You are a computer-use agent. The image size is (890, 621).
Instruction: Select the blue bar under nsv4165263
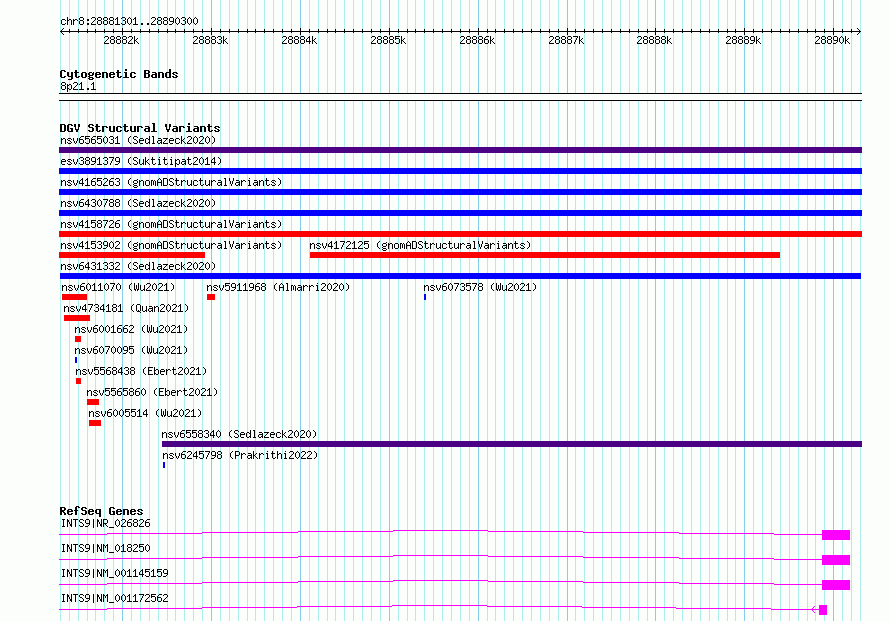pyautogui.click(x=460, y=192)
